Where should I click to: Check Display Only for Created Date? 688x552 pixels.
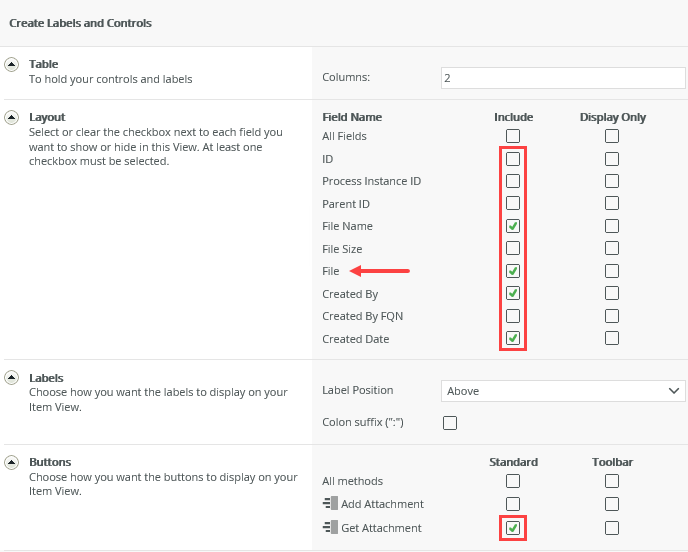click(612, 339)
